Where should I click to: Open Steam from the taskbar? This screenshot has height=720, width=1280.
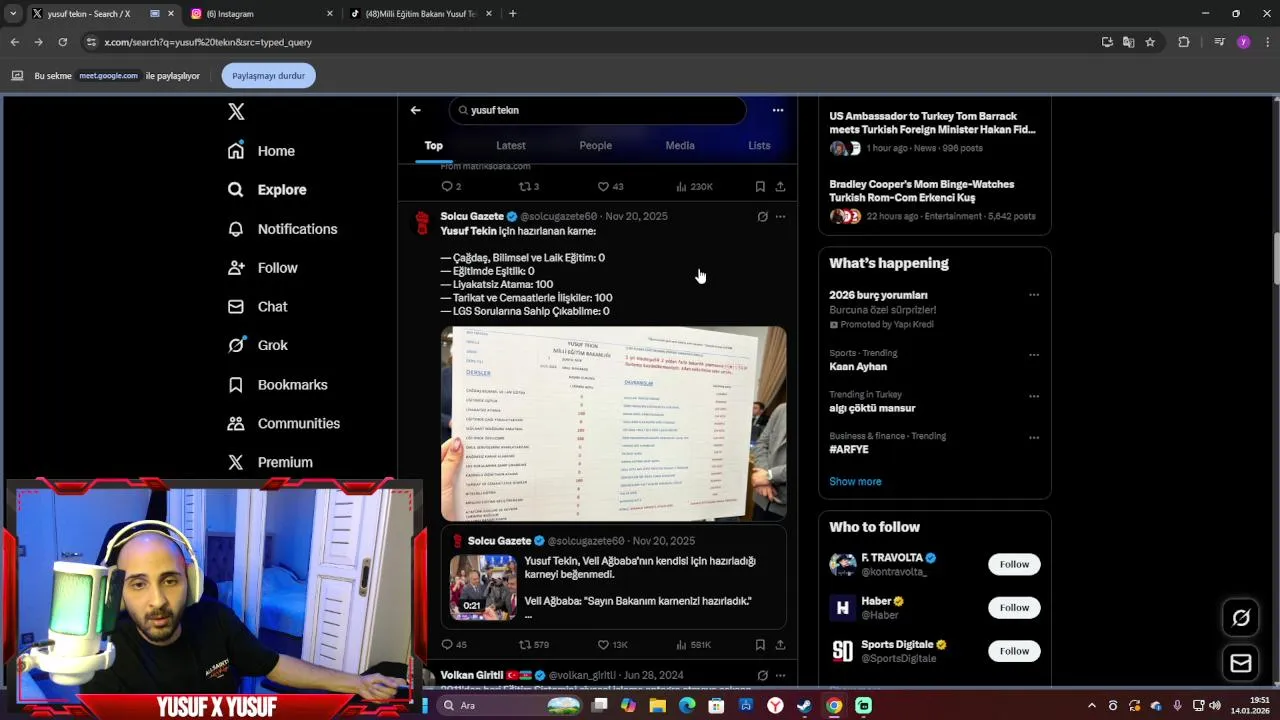coord(804,706)
